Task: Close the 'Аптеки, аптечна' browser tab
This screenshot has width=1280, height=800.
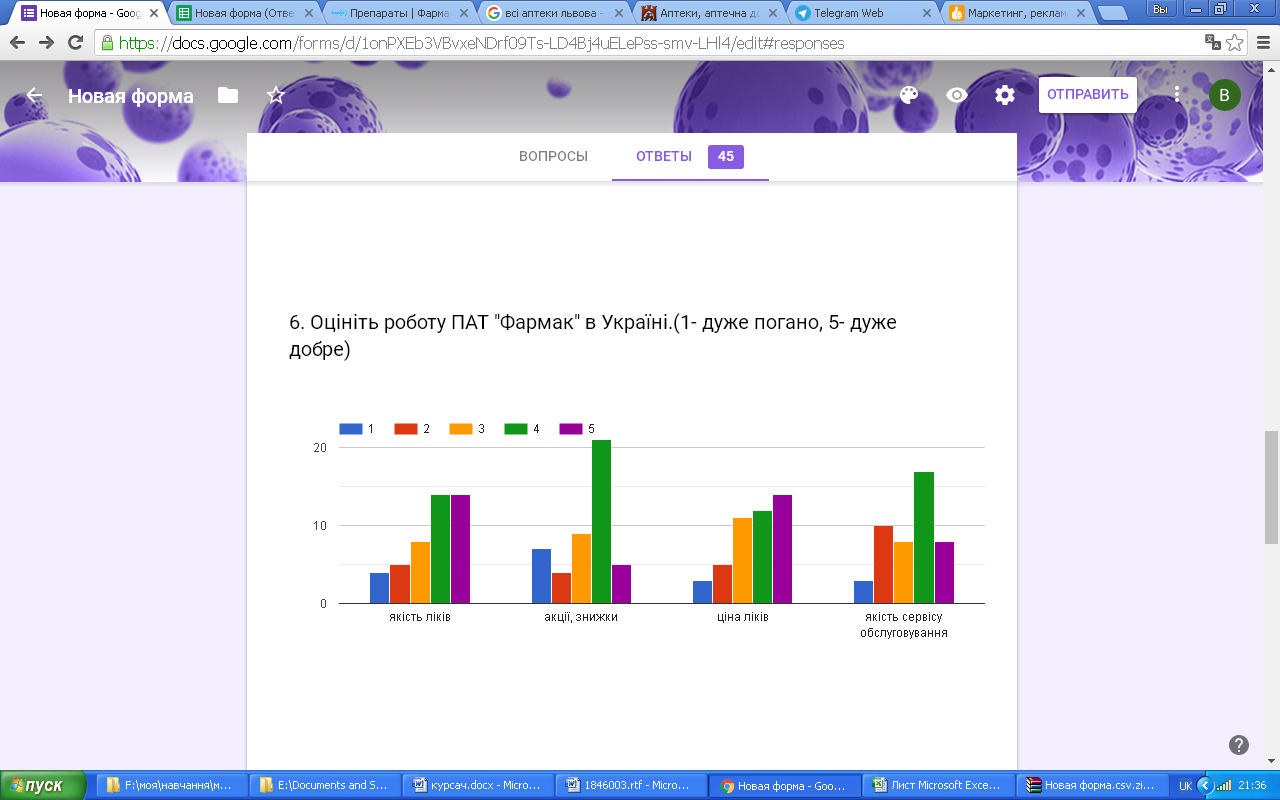Action: click(x=771, y=14)
